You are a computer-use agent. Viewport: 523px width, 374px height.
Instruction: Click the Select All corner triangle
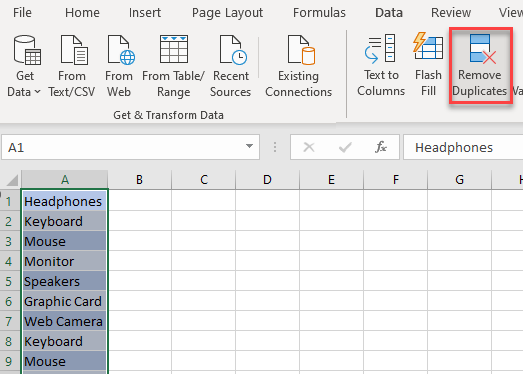click(x=12, y=180)
